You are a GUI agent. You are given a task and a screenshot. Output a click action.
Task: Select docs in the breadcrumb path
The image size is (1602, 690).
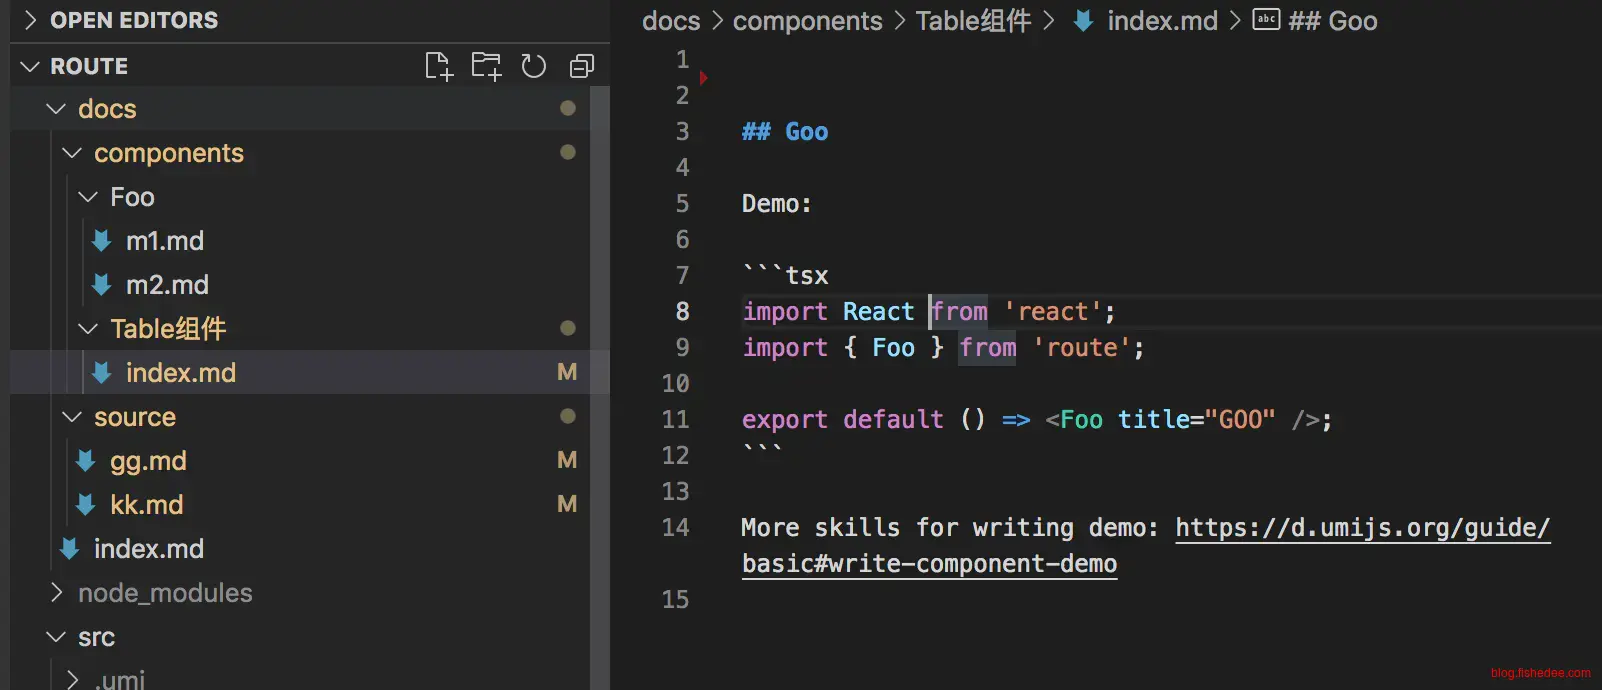[x=670, y=21]
